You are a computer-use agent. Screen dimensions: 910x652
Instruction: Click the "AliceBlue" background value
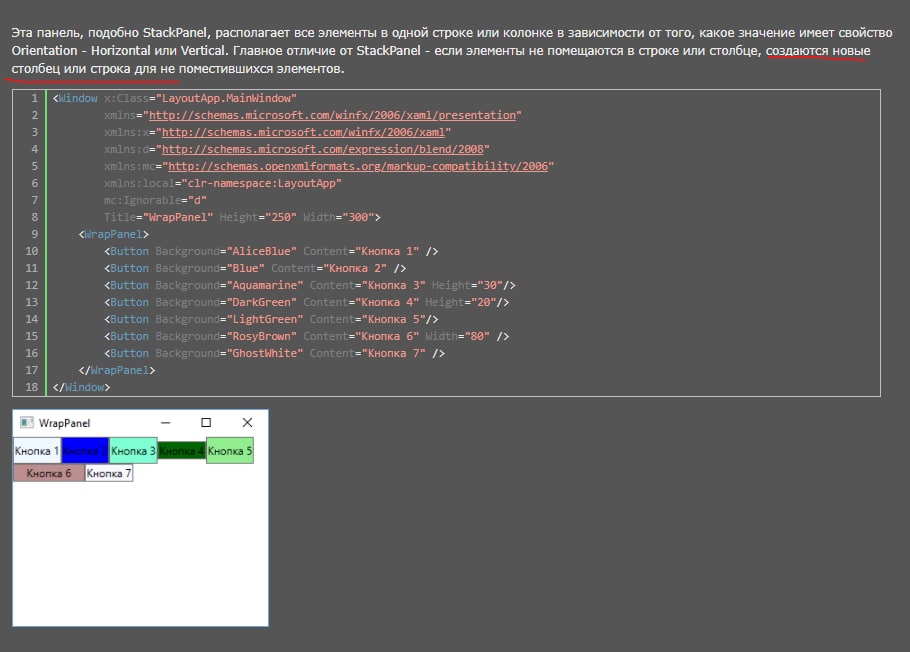click(x=262, y=251)
